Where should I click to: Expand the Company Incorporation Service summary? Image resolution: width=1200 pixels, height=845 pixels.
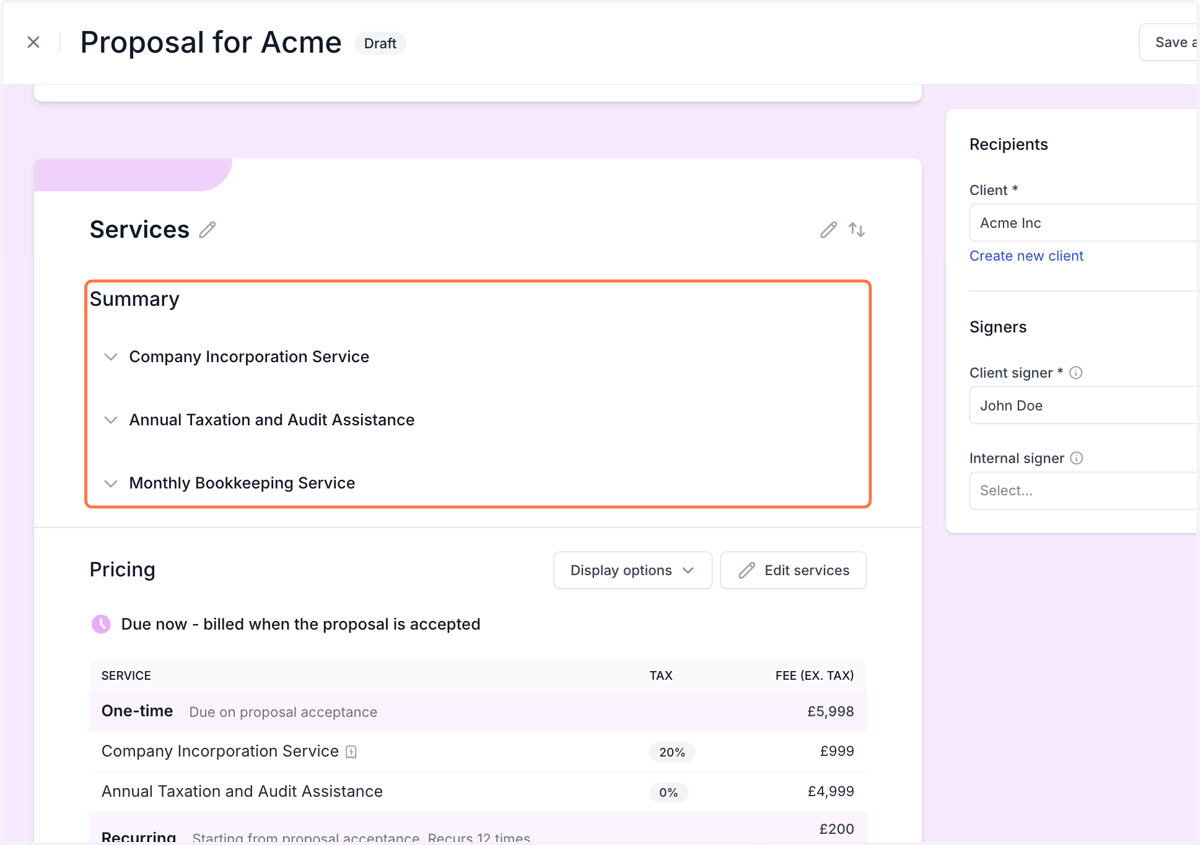tap(111, 357)
